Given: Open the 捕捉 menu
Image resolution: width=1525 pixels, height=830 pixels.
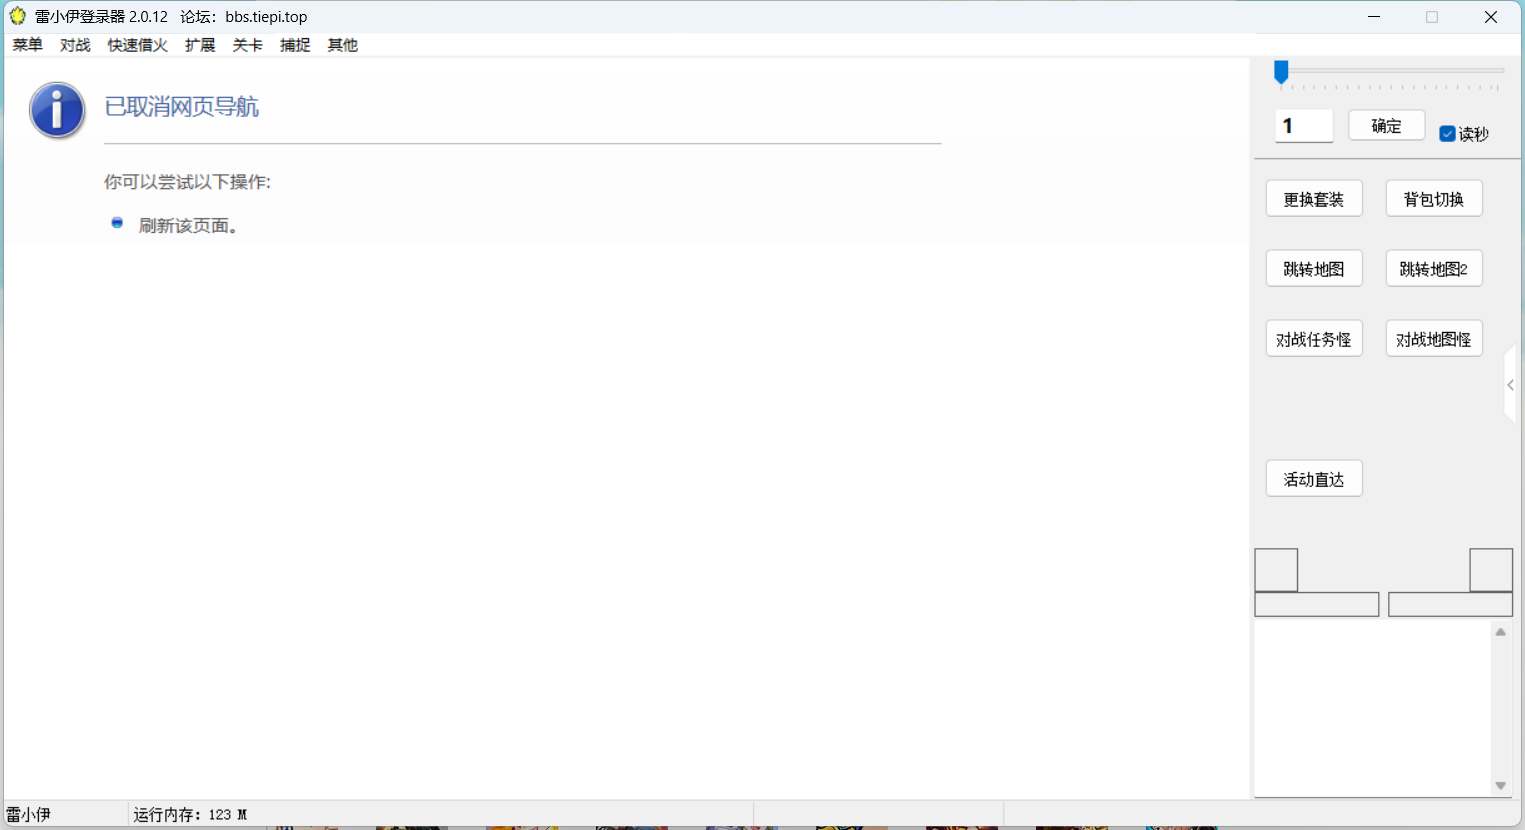Looking at the screenshot, I should click(x=295, y=45).
